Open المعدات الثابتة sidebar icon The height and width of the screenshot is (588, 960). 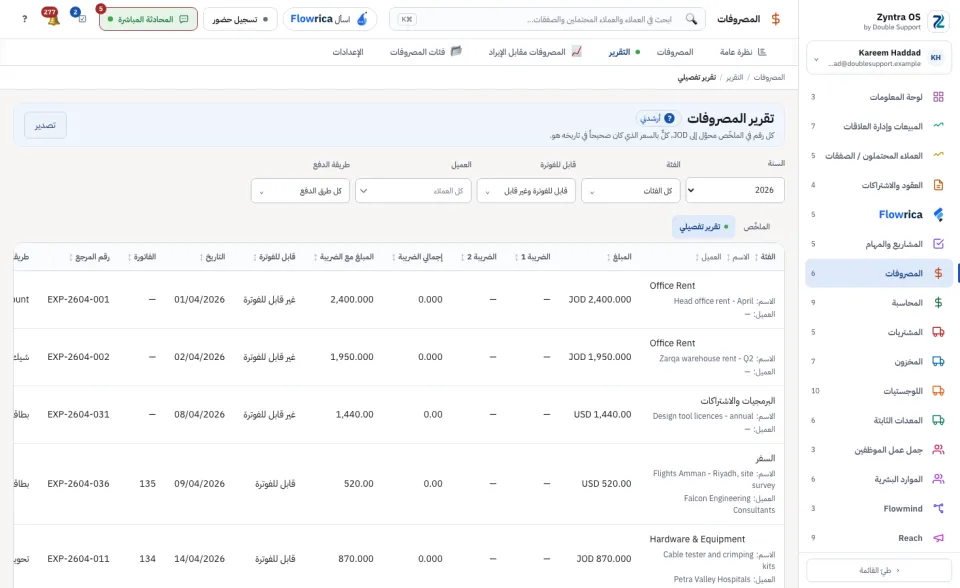938,420
